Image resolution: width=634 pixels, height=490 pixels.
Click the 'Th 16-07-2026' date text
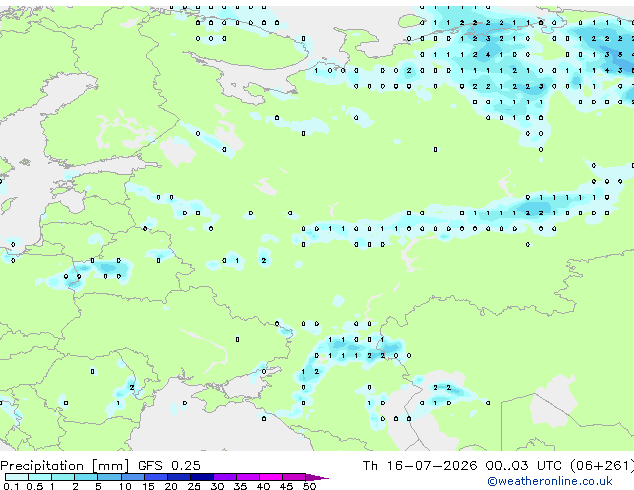click(420, 466)
